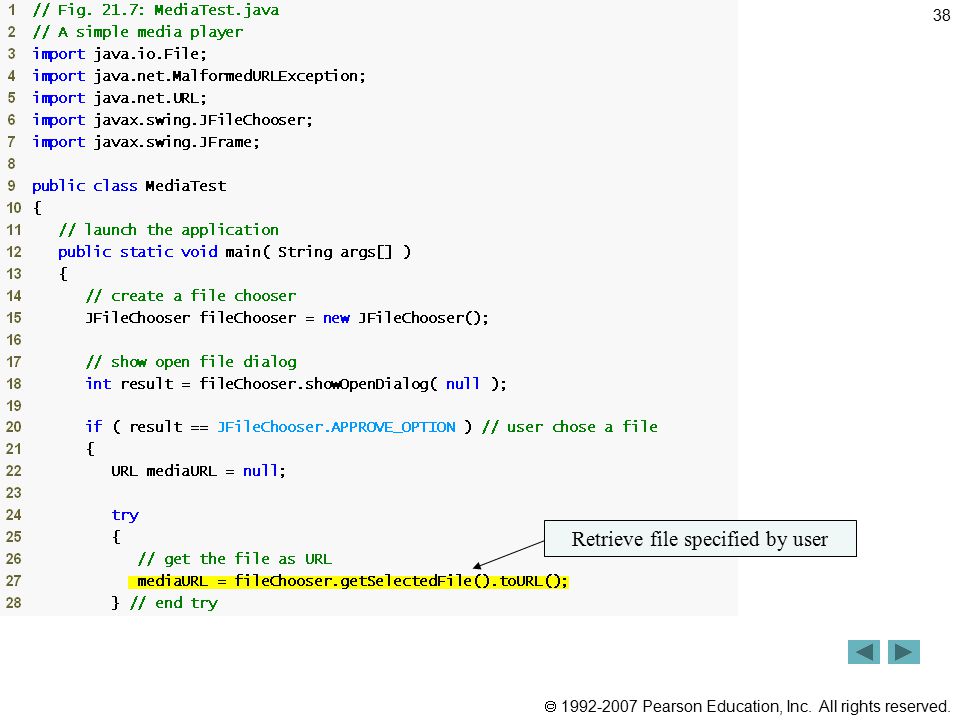Click the 'new JFileChooser()' assignment line
Viewport: 960px width, 720px height.
(x=287, y=318)
